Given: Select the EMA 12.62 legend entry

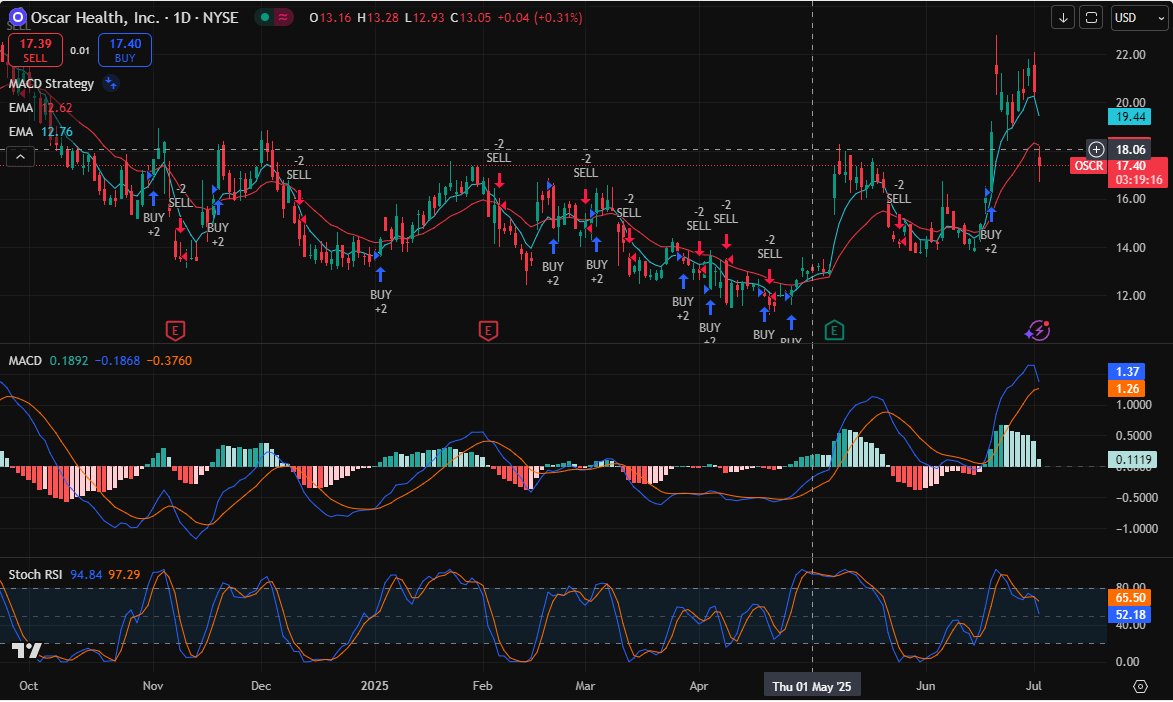Looking at the screenshot, I should coord(40,108).
